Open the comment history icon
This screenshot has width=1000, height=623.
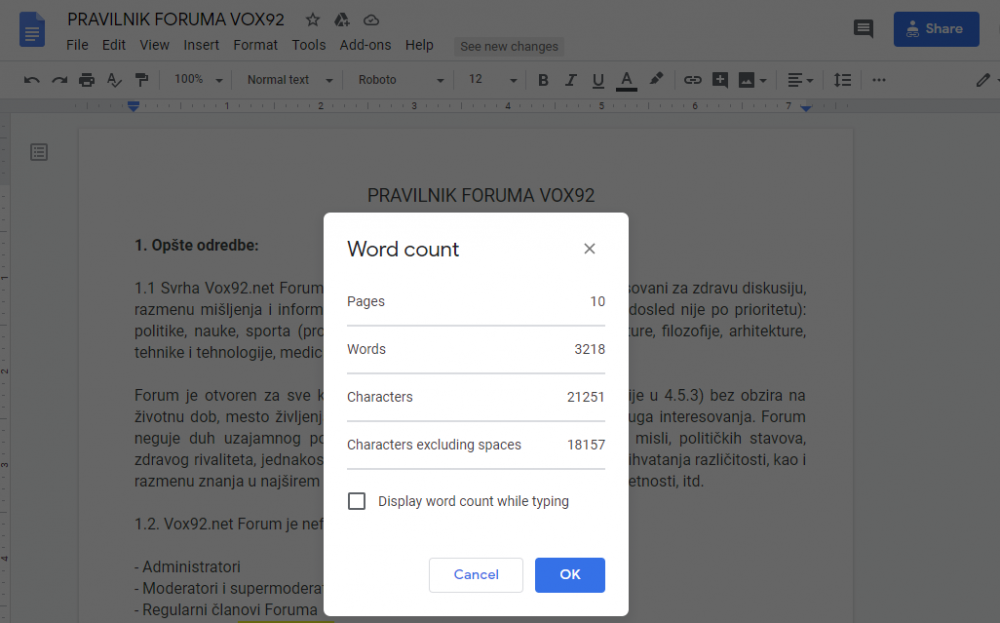[x=863, y=29]
